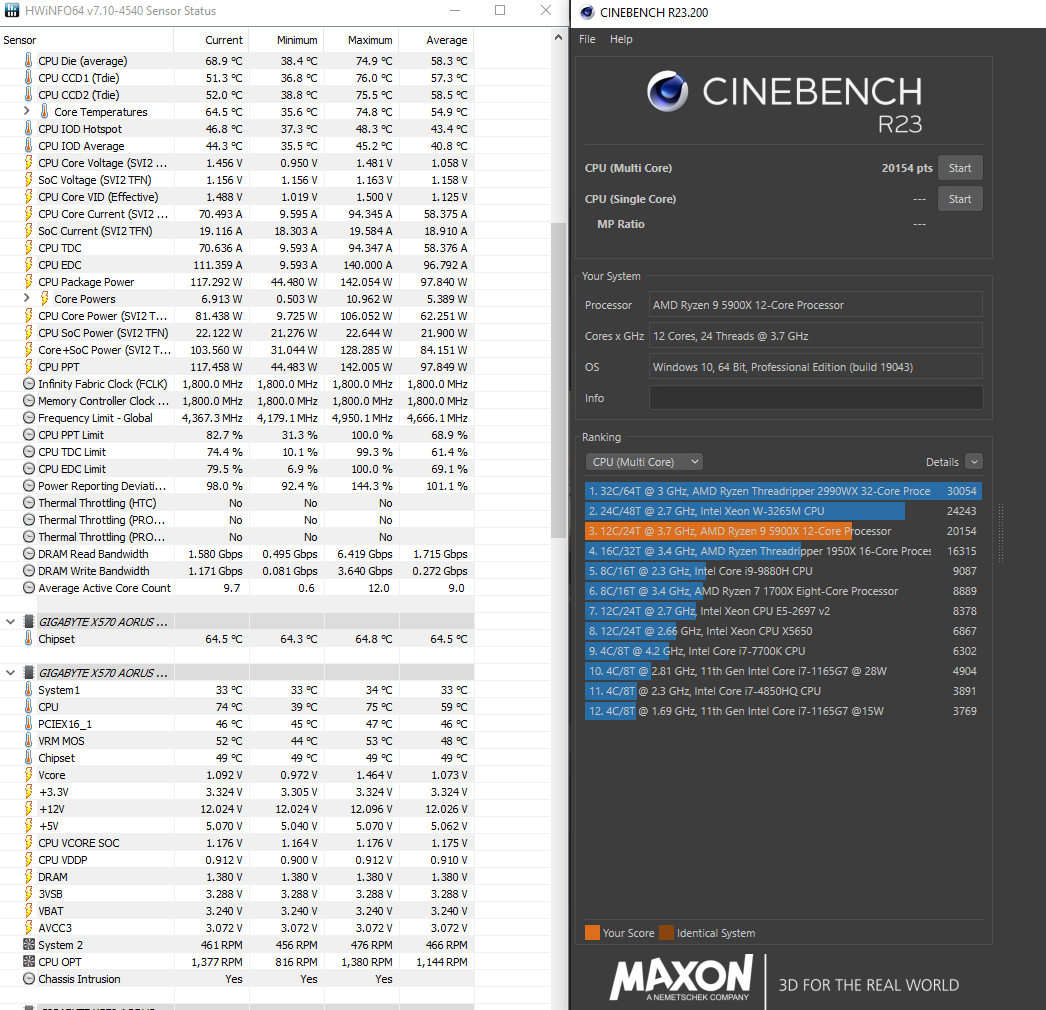Click the 20154 pts multi core score
Image resolution: width=1046 pixels, height=1010 pixels.
[x=907, y=168]
